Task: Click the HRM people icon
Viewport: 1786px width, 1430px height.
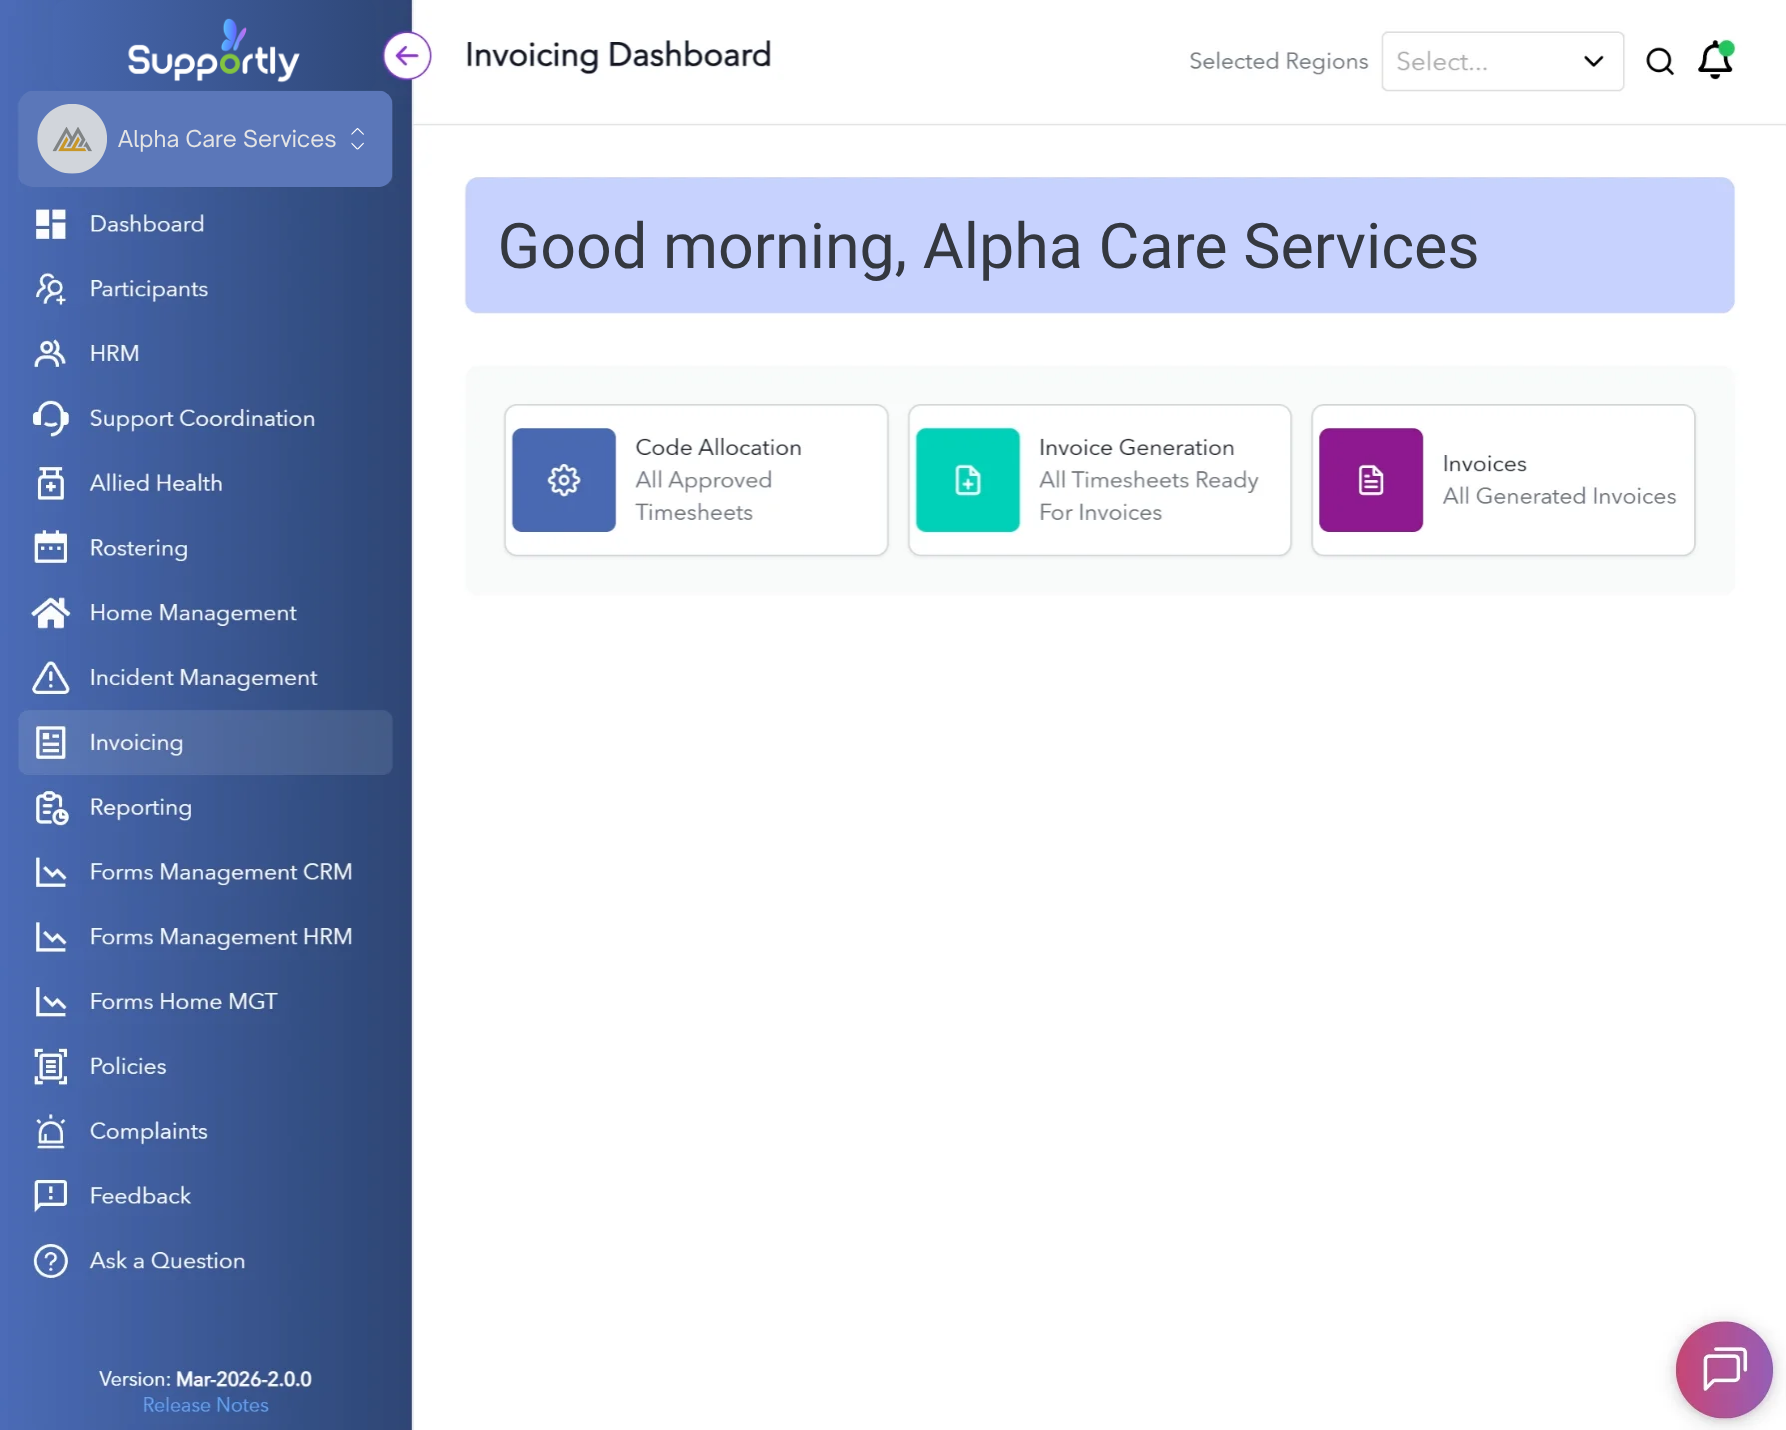Action: [51, 354]
